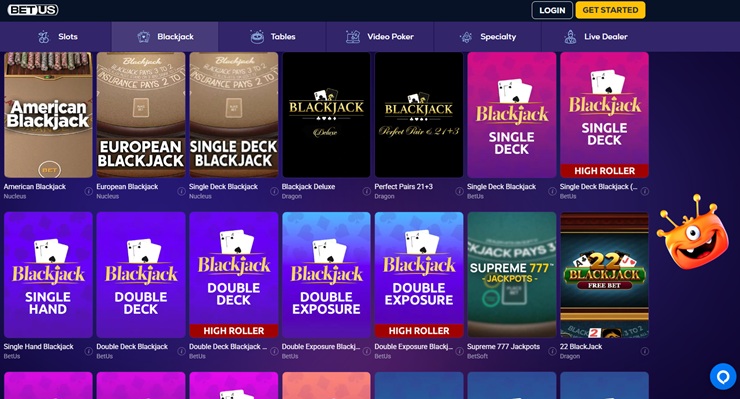
Task: Open the Specialty tab
Action: 488,36
